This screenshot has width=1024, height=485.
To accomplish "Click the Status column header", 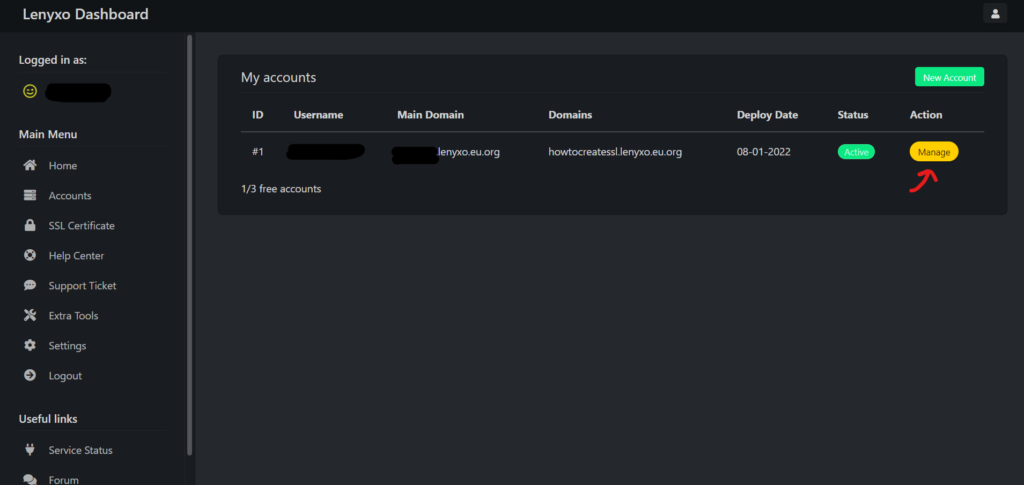I will pos(853,115).
